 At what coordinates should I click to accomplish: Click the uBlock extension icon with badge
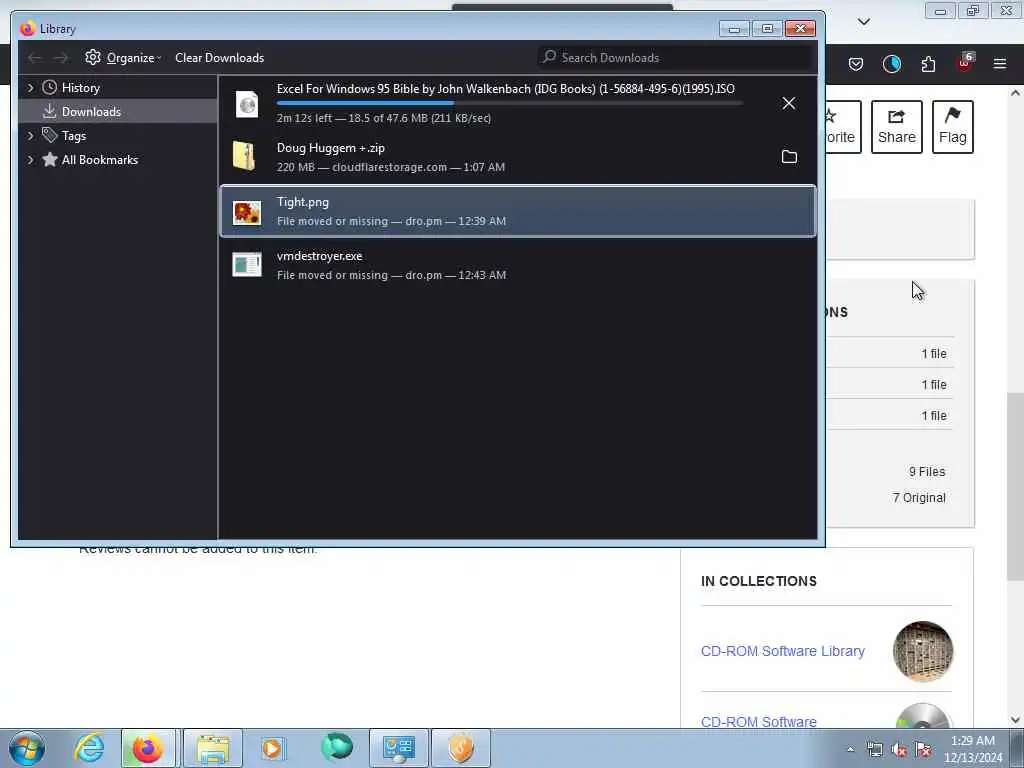(965, 63)
